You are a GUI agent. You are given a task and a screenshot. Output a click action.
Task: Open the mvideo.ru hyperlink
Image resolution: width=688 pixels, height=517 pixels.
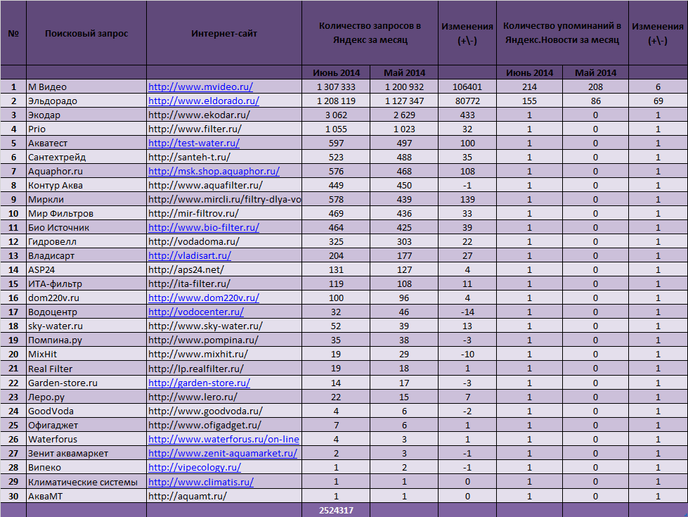click(201, 87)
